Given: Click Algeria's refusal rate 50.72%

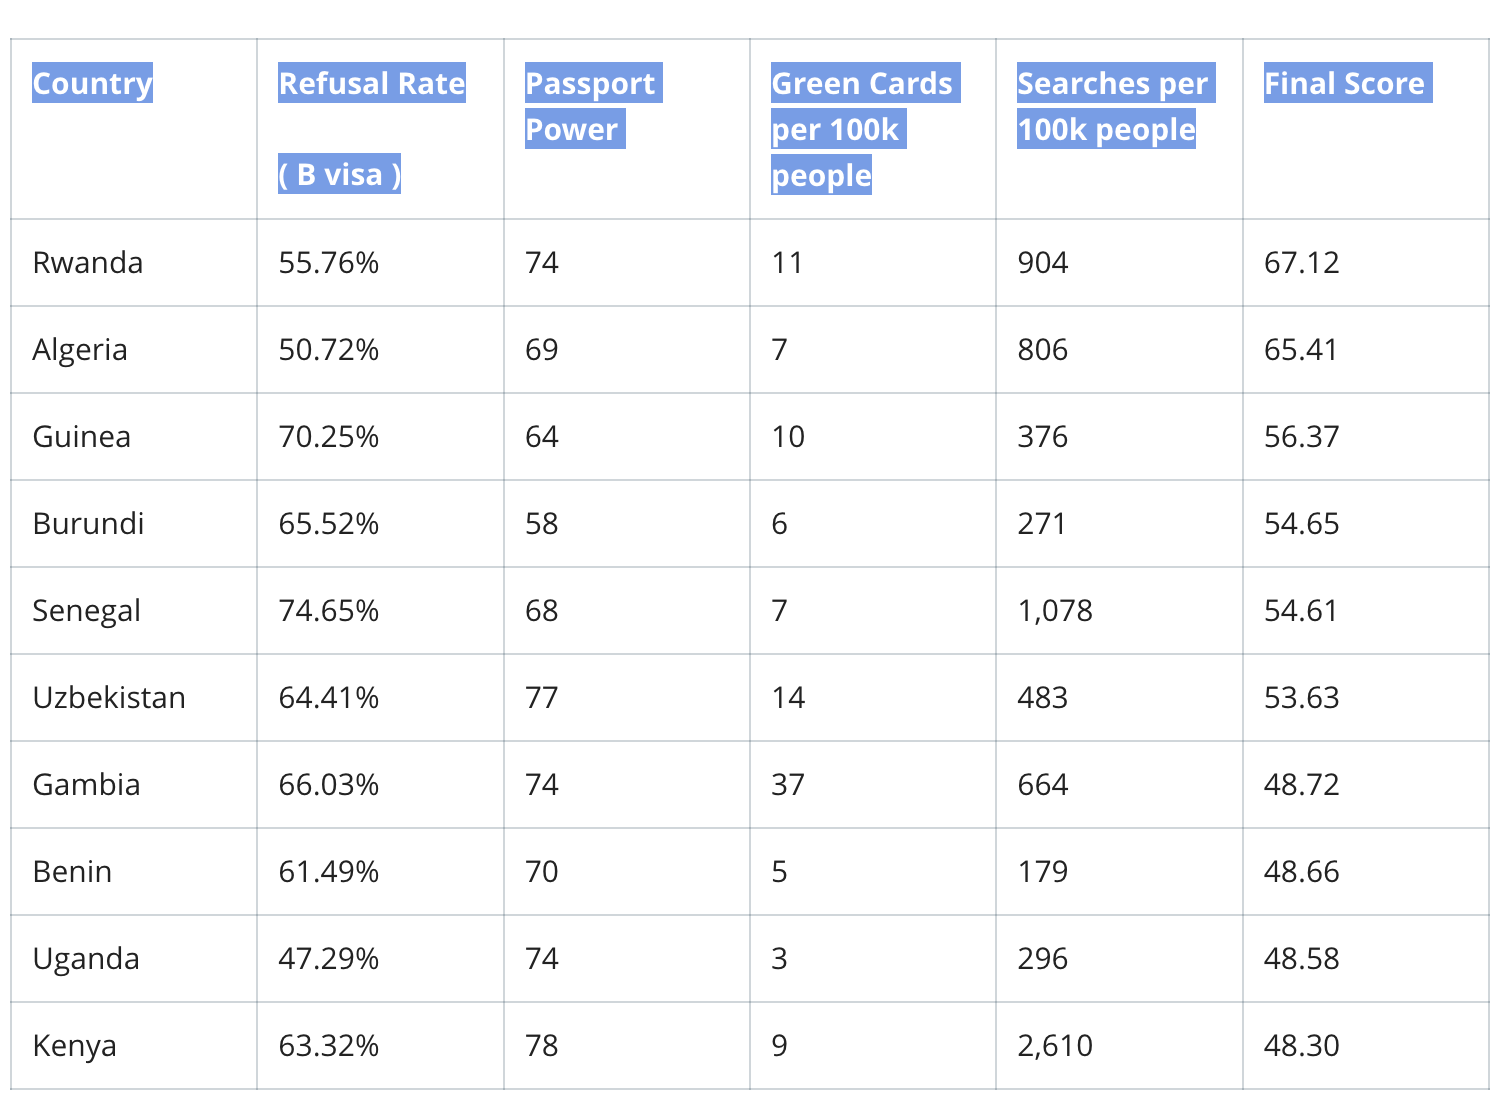Looking at the screenshot, I should pos(328,350).
